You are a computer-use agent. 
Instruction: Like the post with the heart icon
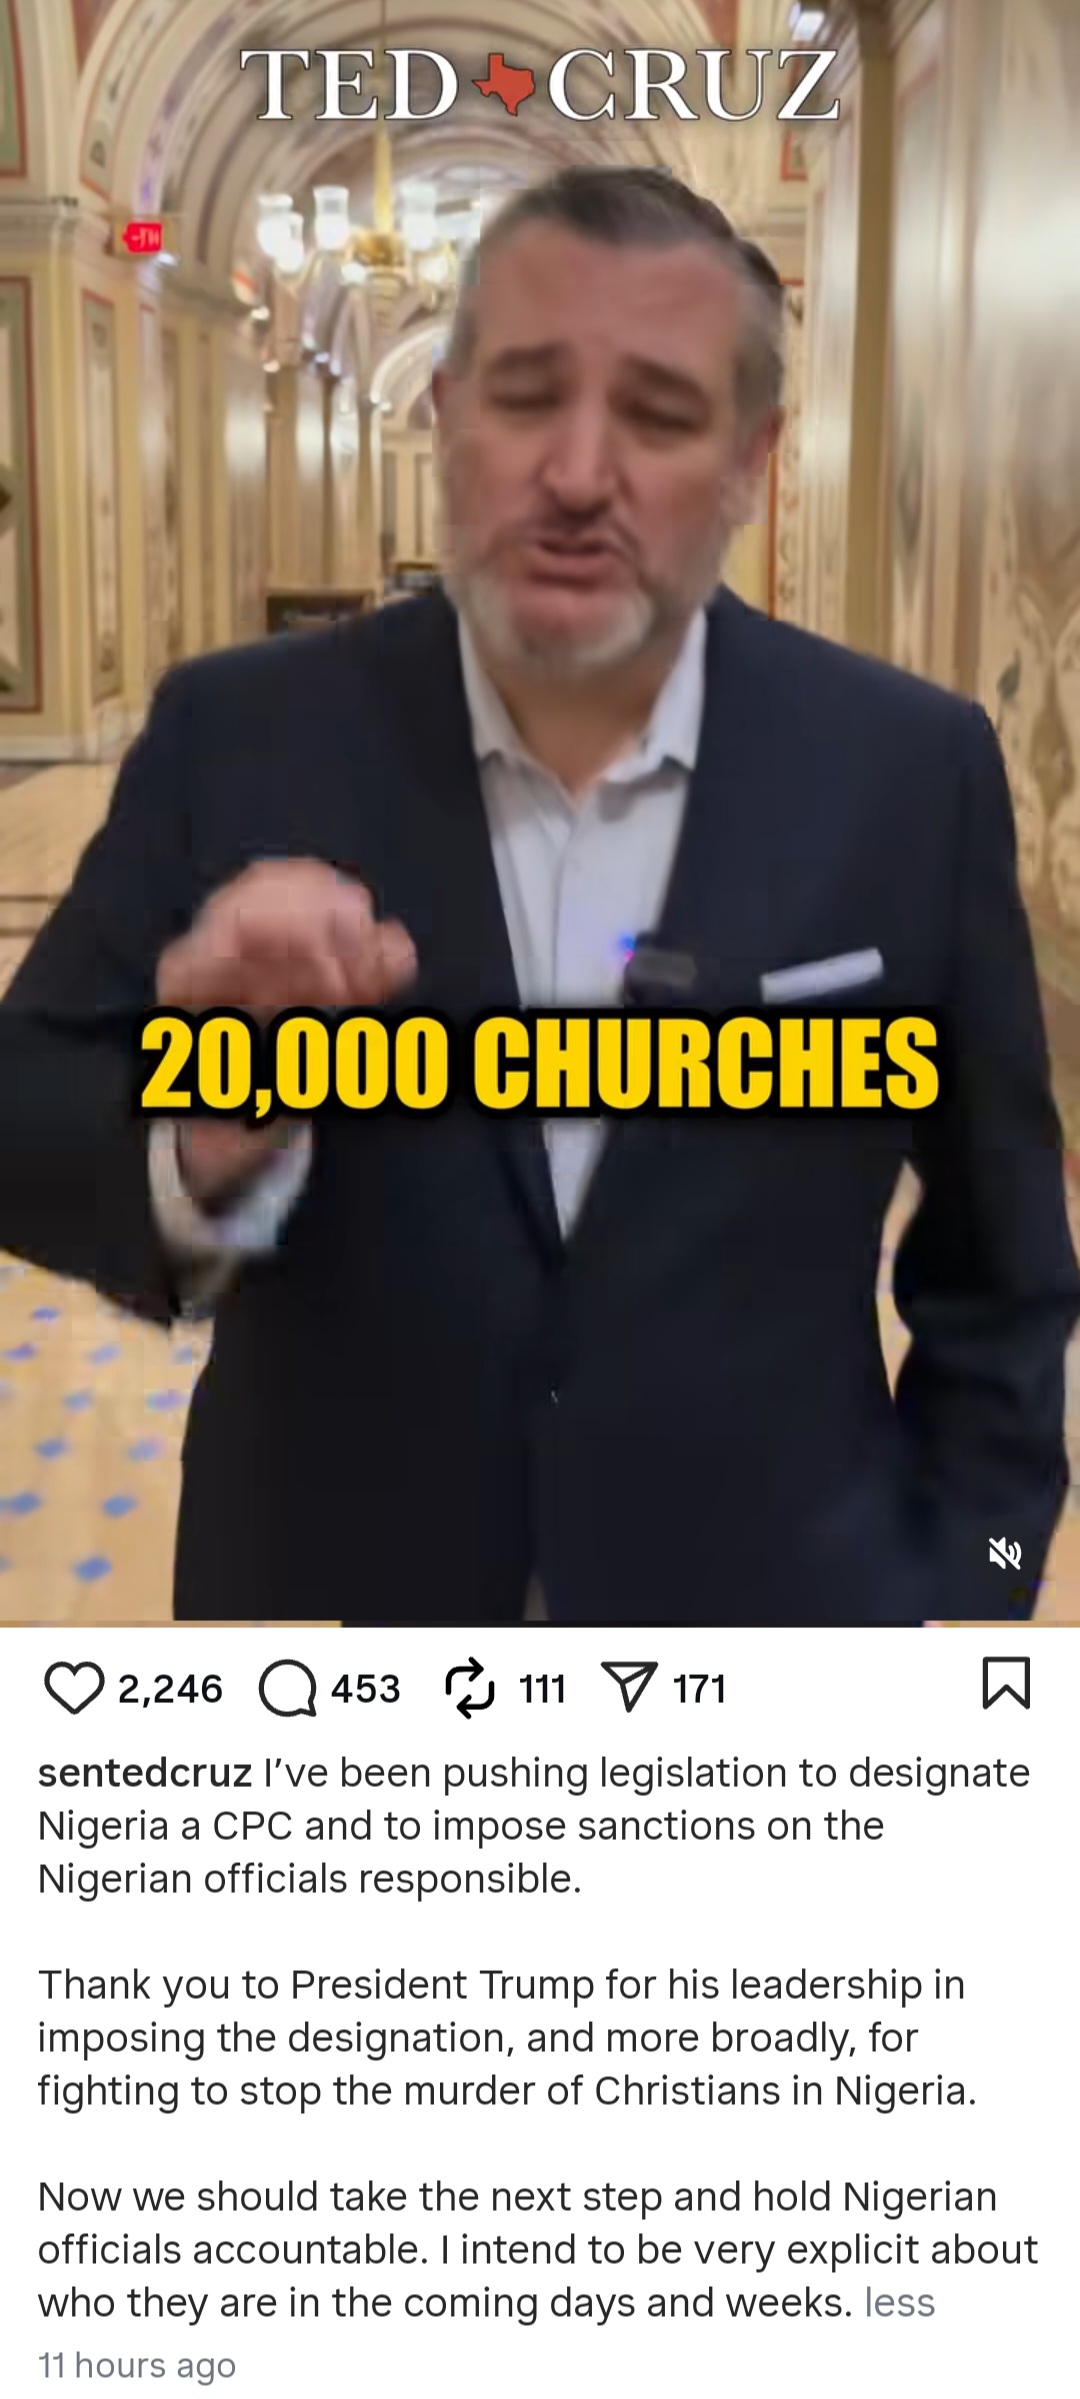click(74, 1688)
